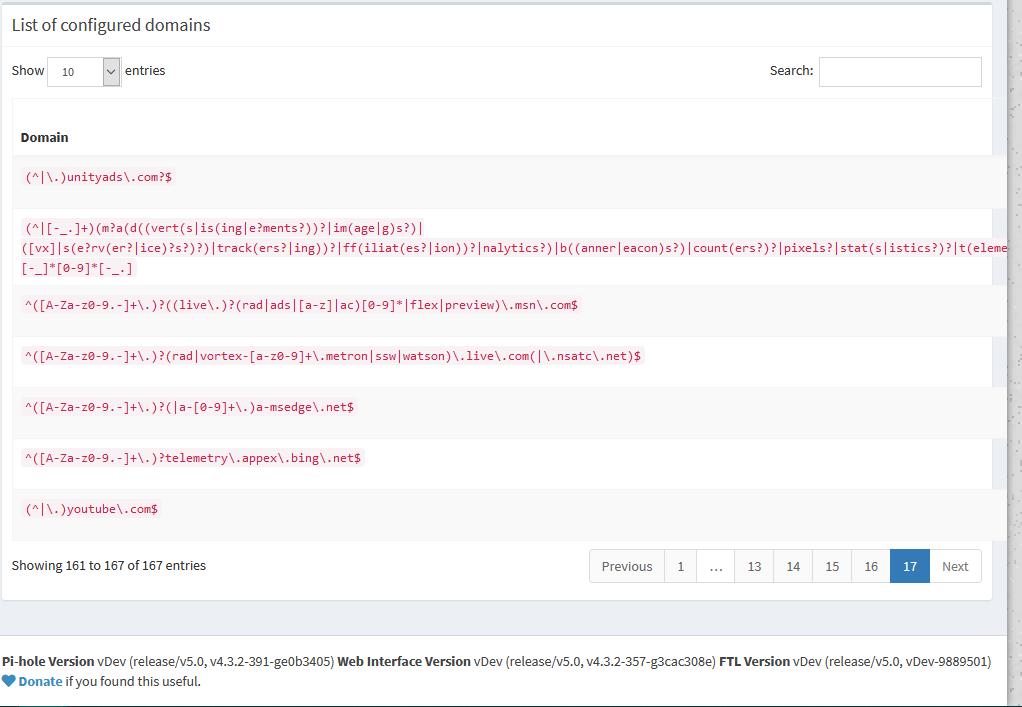Click the Search input field
Image resolution: width=1022 pixels, height=707 pixels.
point(898,71)
